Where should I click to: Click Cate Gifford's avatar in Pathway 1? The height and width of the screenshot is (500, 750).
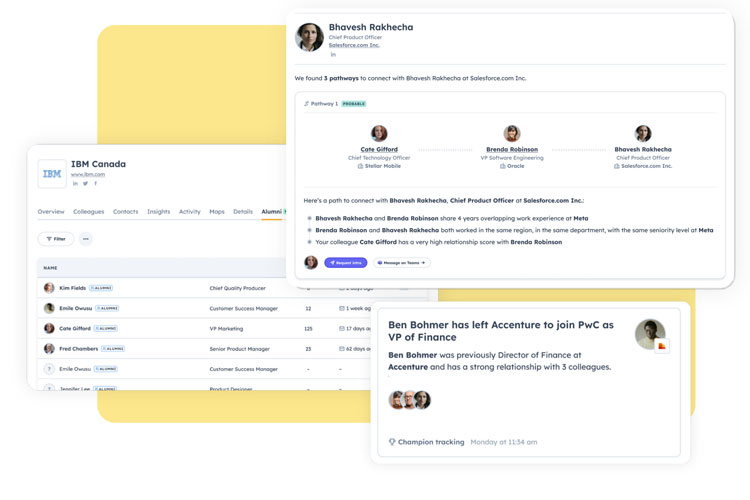click(x=379, y=133)
